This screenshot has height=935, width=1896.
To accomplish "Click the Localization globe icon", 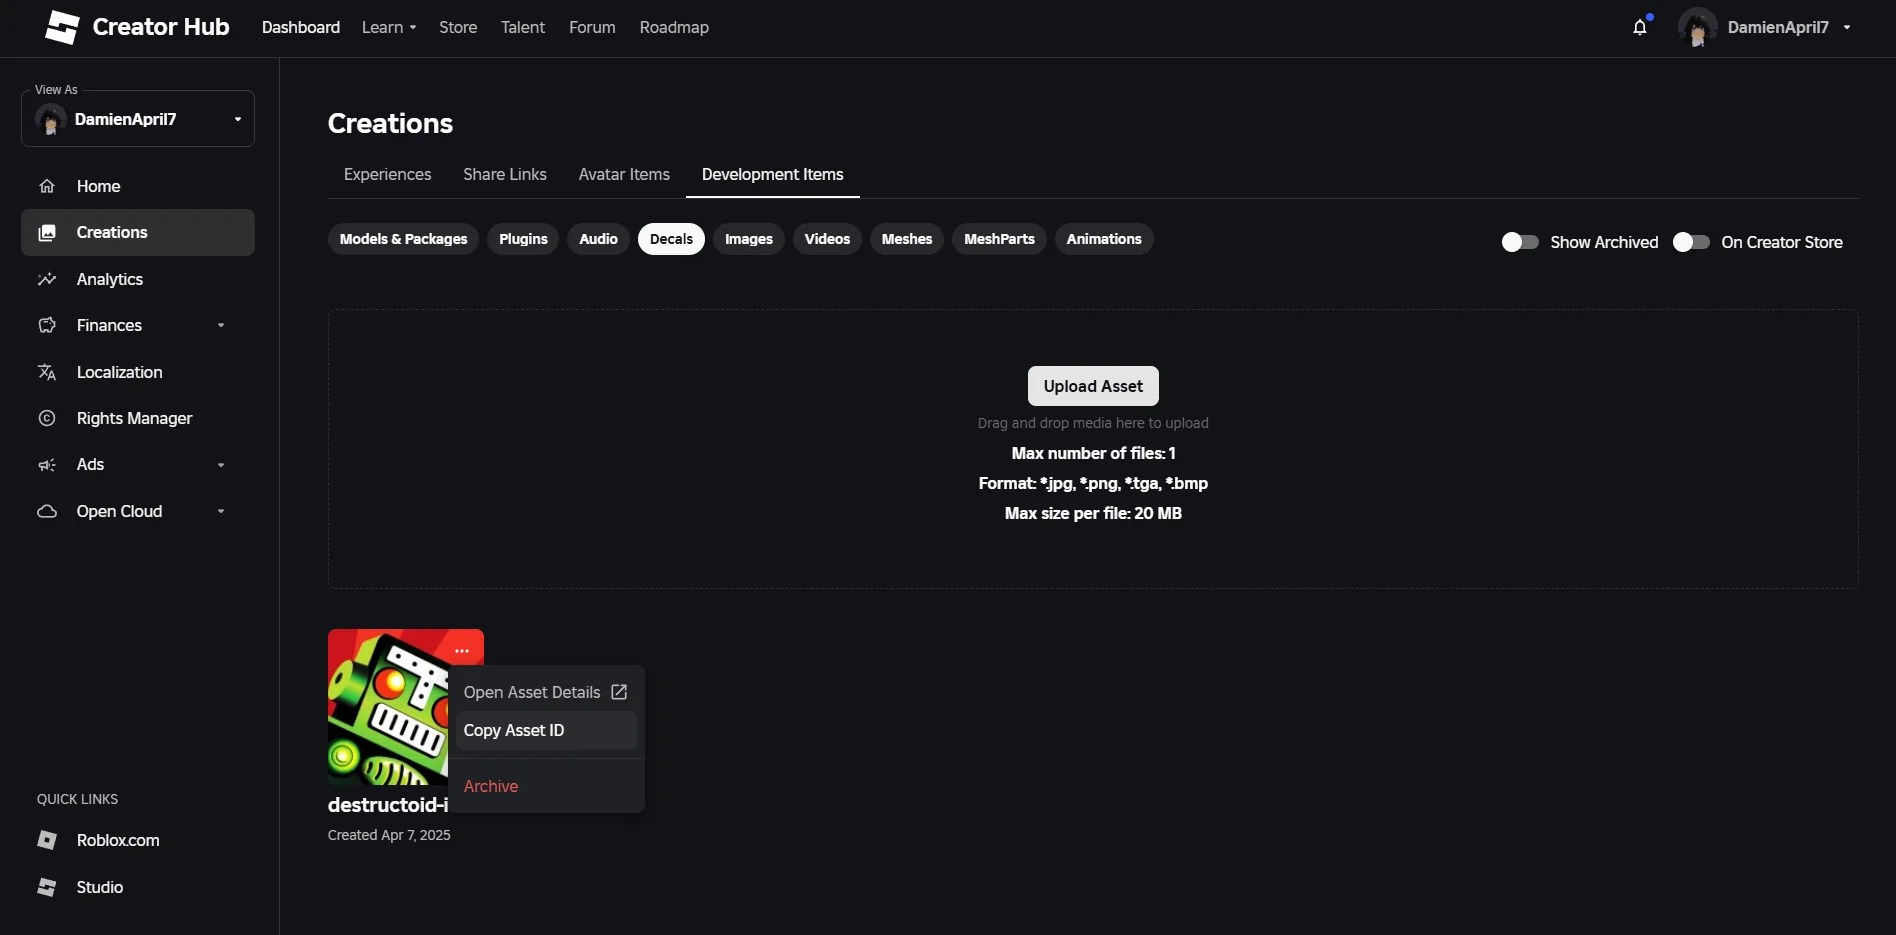I will pos(47,371).
